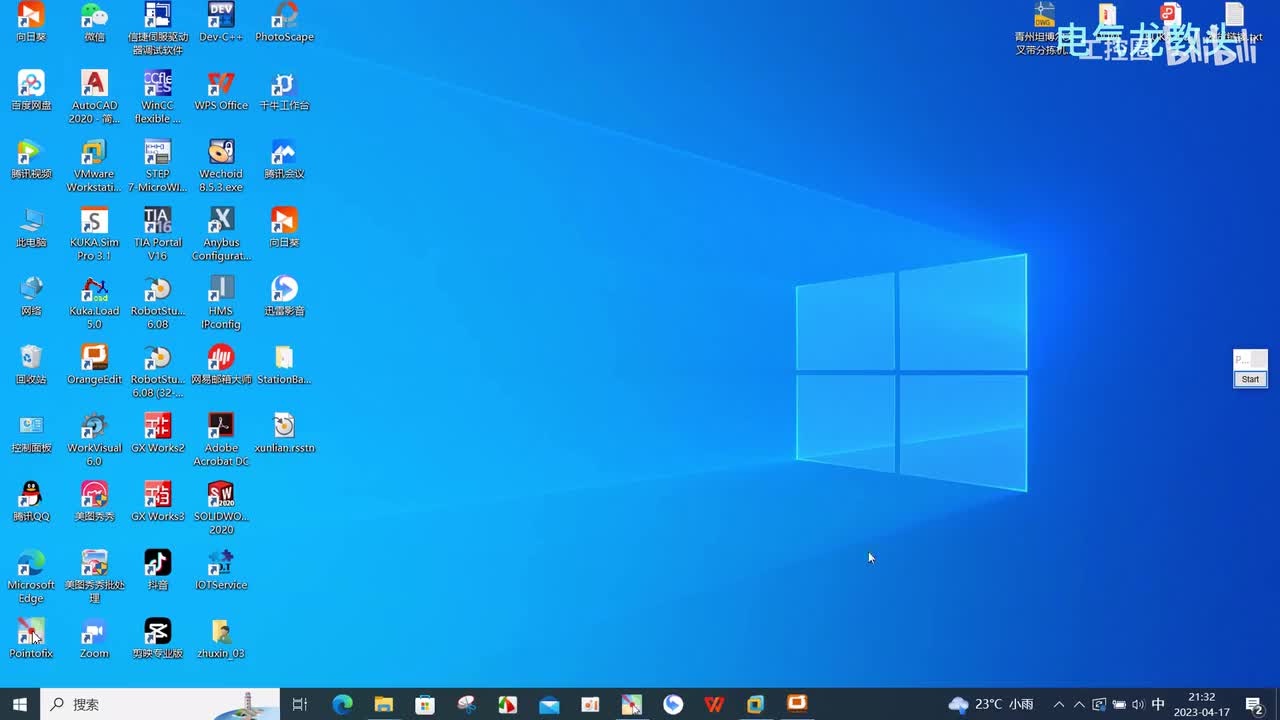The image size is (1280, 720).
Task: Click the Zoom desktop shortcut
Action: pos(94,639)
